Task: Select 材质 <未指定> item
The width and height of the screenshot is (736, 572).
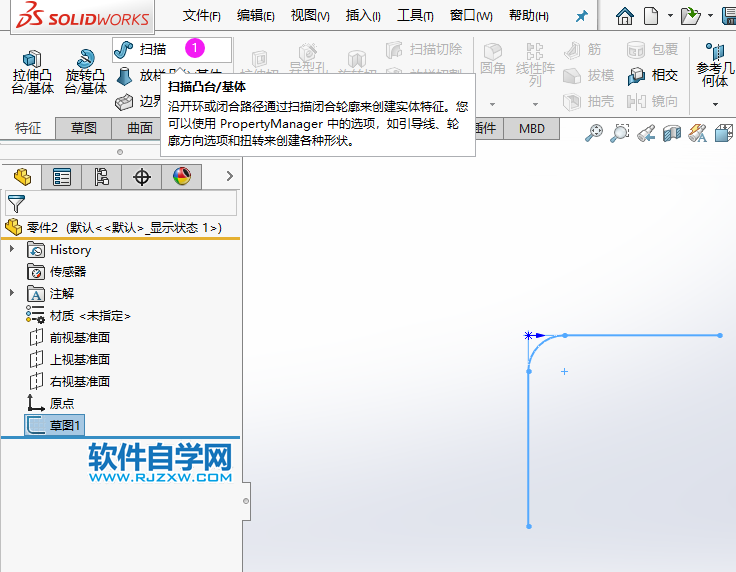Action: pyautogui.click(x=78, y=315)
